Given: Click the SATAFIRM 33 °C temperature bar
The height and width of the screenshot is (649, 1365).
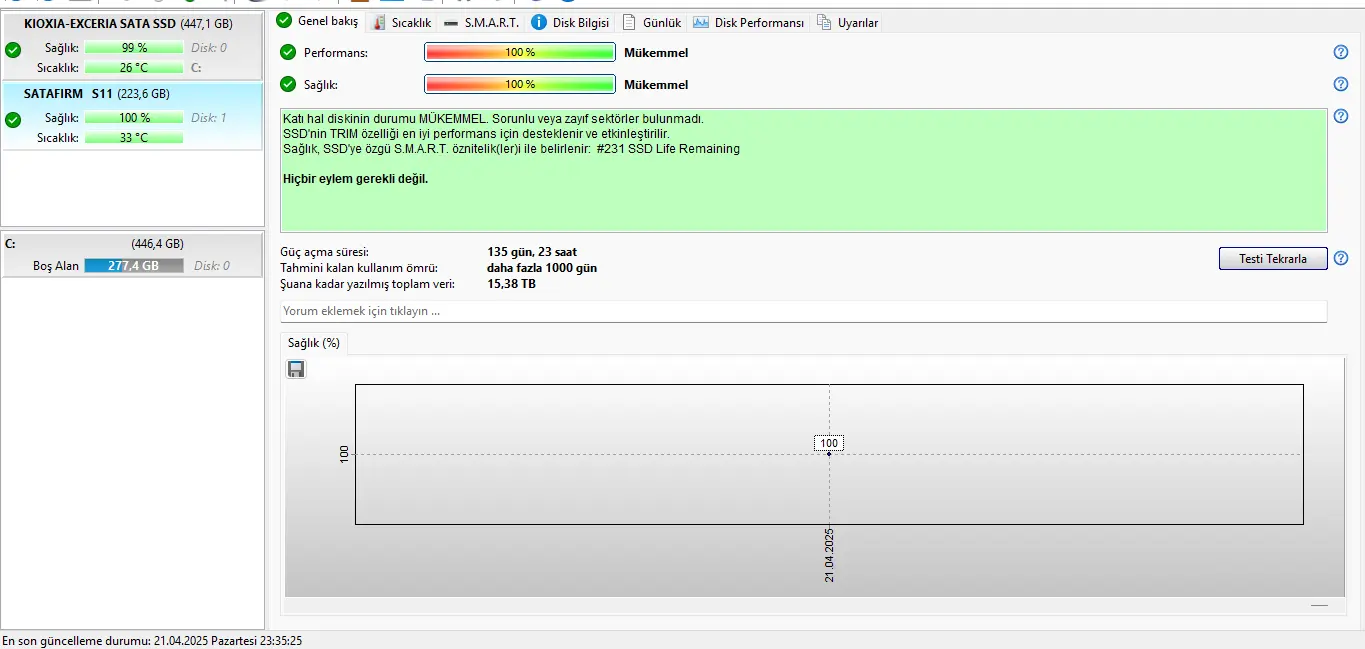Looking at the screenshot, I should click(134, 138).
